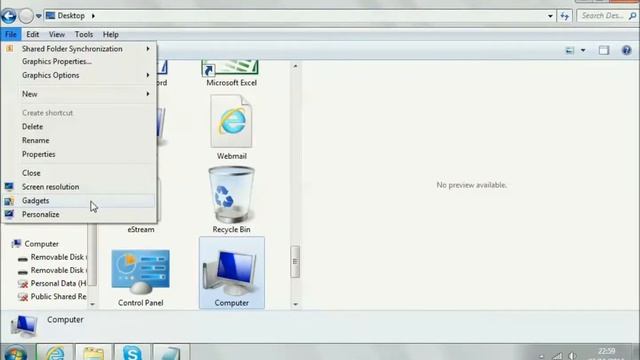This screenshot has height=360, width=640.
Task: Click the blue Help question mark icon
Action: click(x=627, y=50)
